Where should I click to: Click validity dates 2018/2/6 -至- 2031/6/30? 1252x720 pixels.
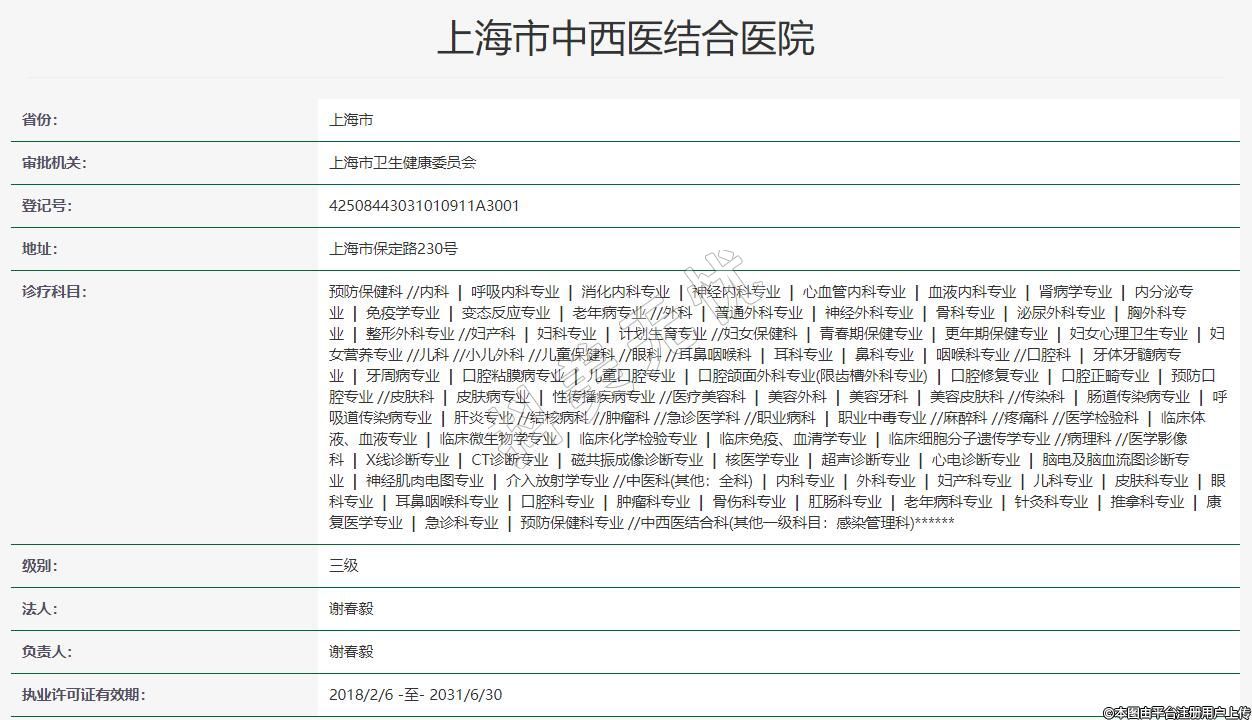tap(415, 695)
